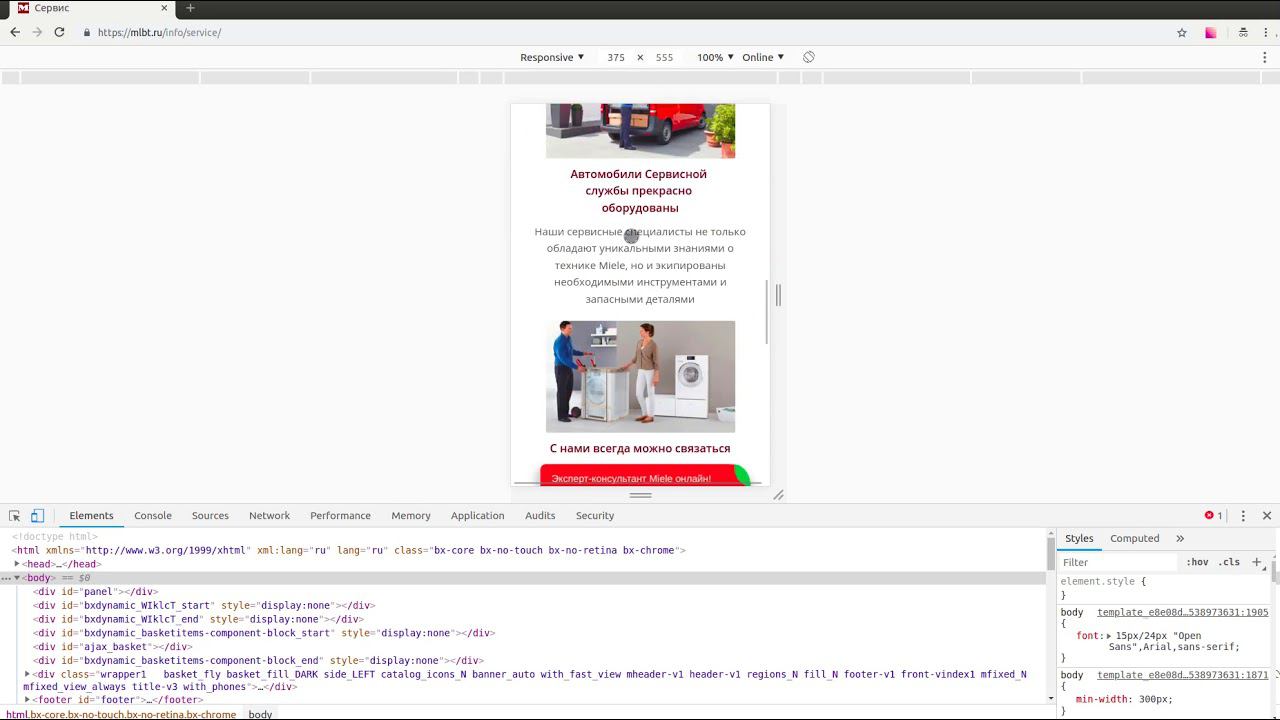
Task: Toggle the :hov element state panel
Action: tap(1197, 562)
